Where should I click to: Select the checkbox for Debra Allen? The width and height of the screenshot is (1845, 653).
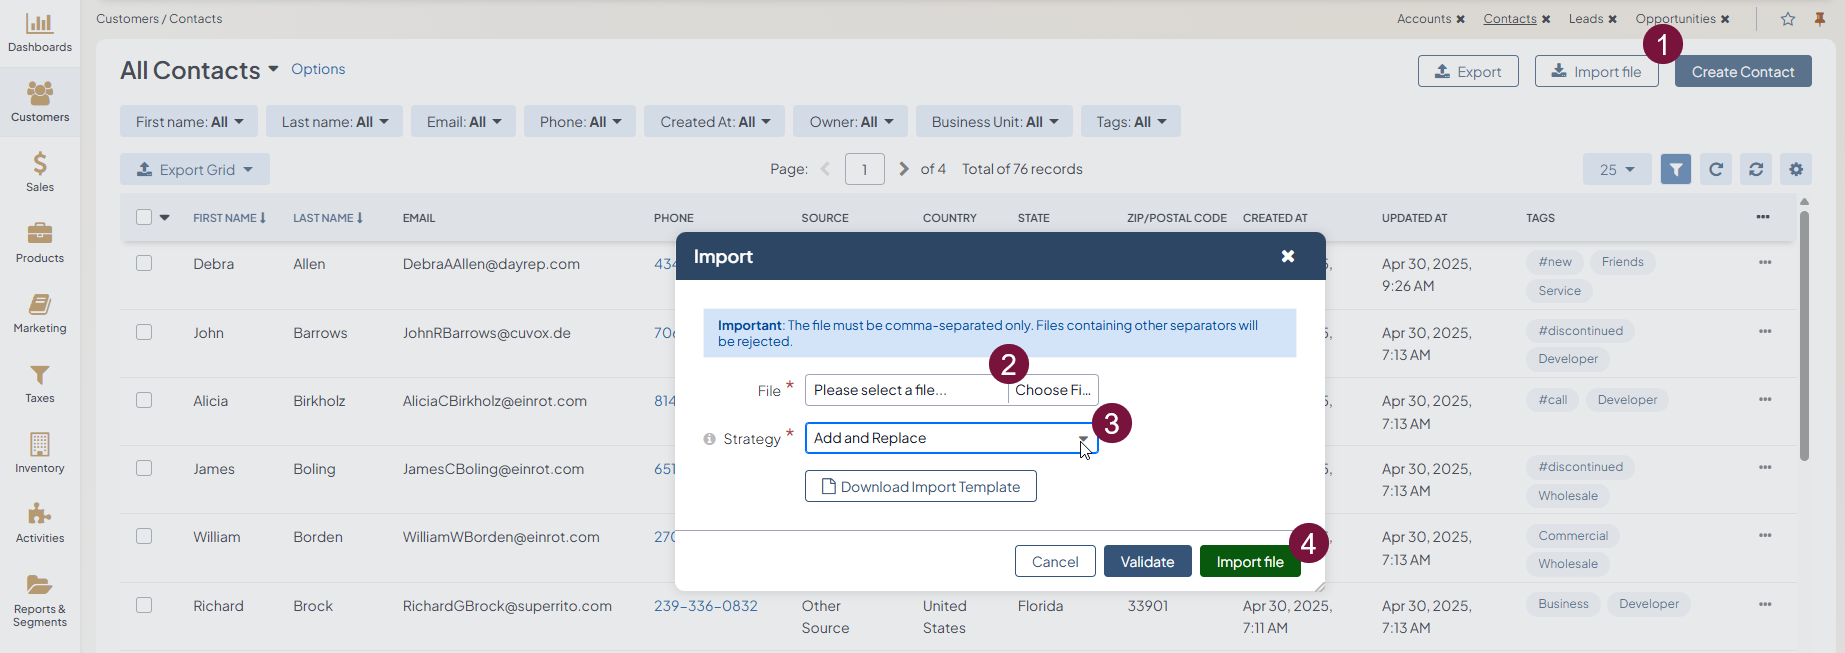point(144,263)
